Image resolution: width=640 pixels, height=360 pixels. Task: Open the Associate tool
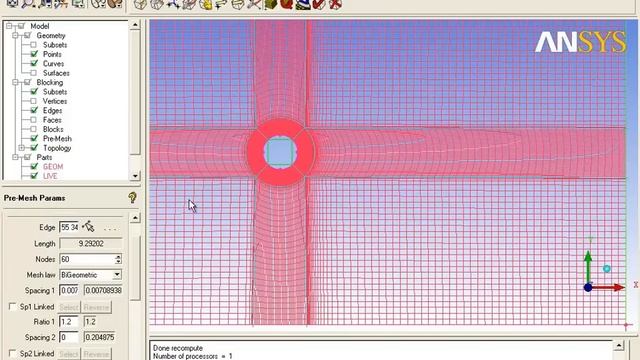tap(205, 4)
